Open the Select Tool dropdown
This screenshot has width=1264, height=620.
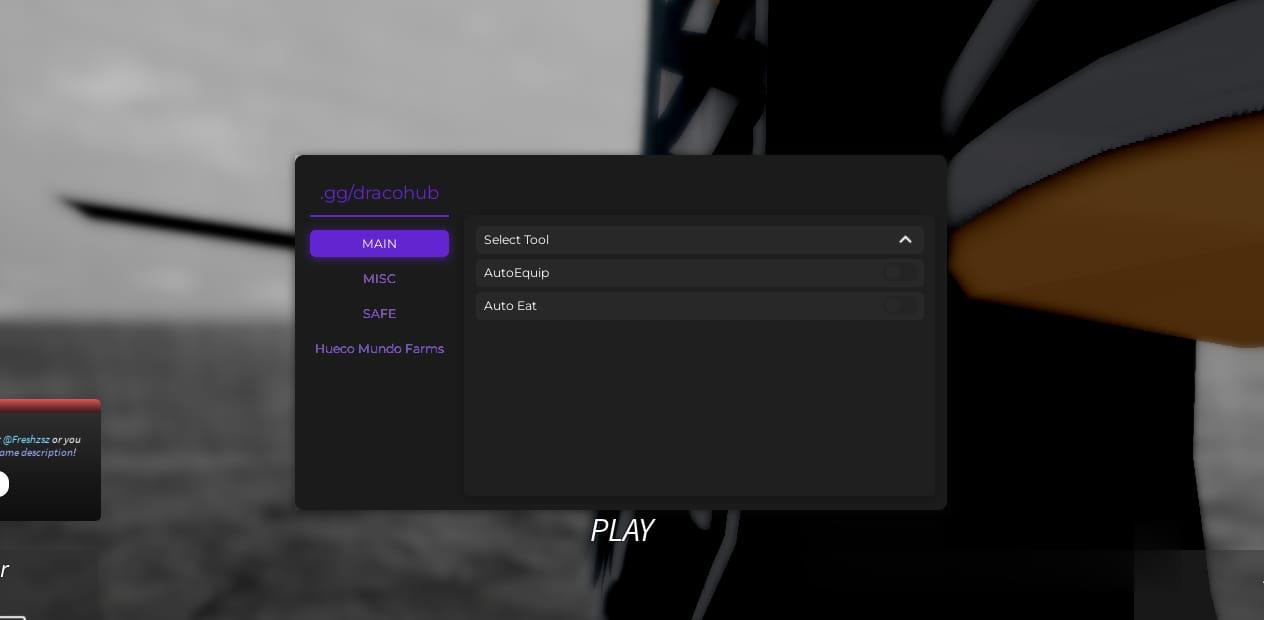[699, 239]
